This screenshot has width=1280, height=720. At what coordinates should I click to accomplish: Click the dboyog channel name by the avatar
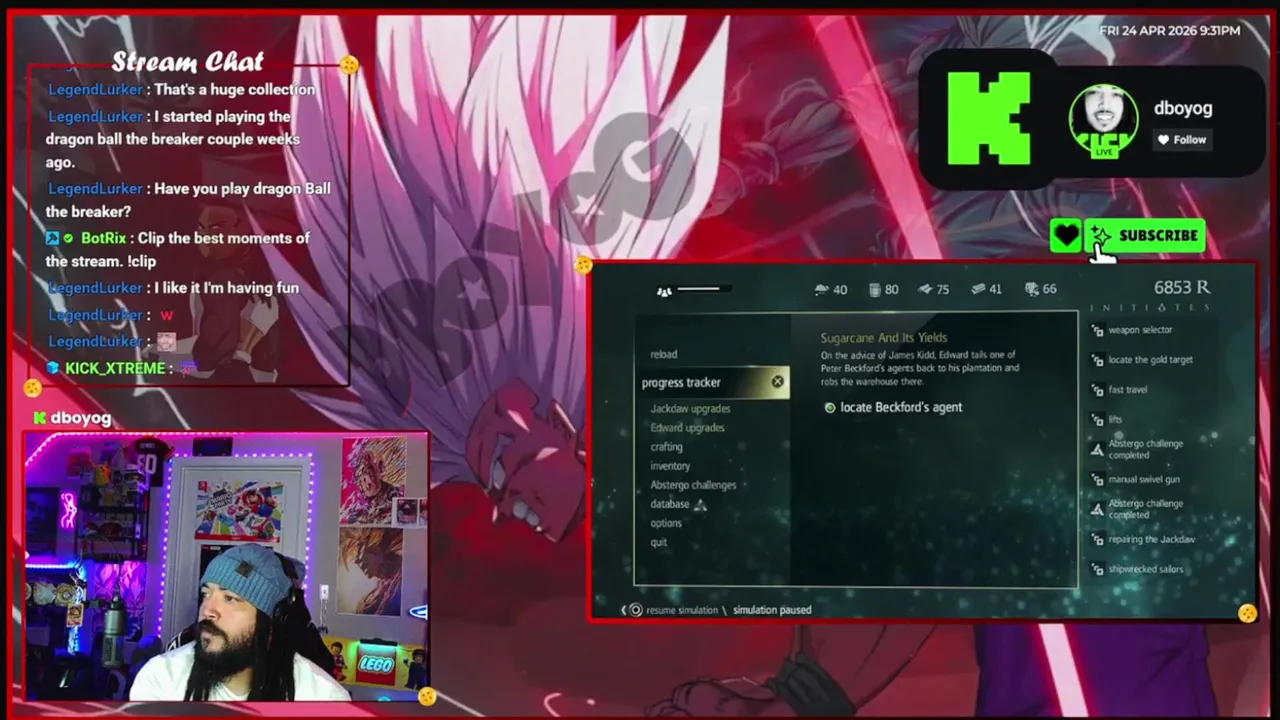pos(1183,108)
